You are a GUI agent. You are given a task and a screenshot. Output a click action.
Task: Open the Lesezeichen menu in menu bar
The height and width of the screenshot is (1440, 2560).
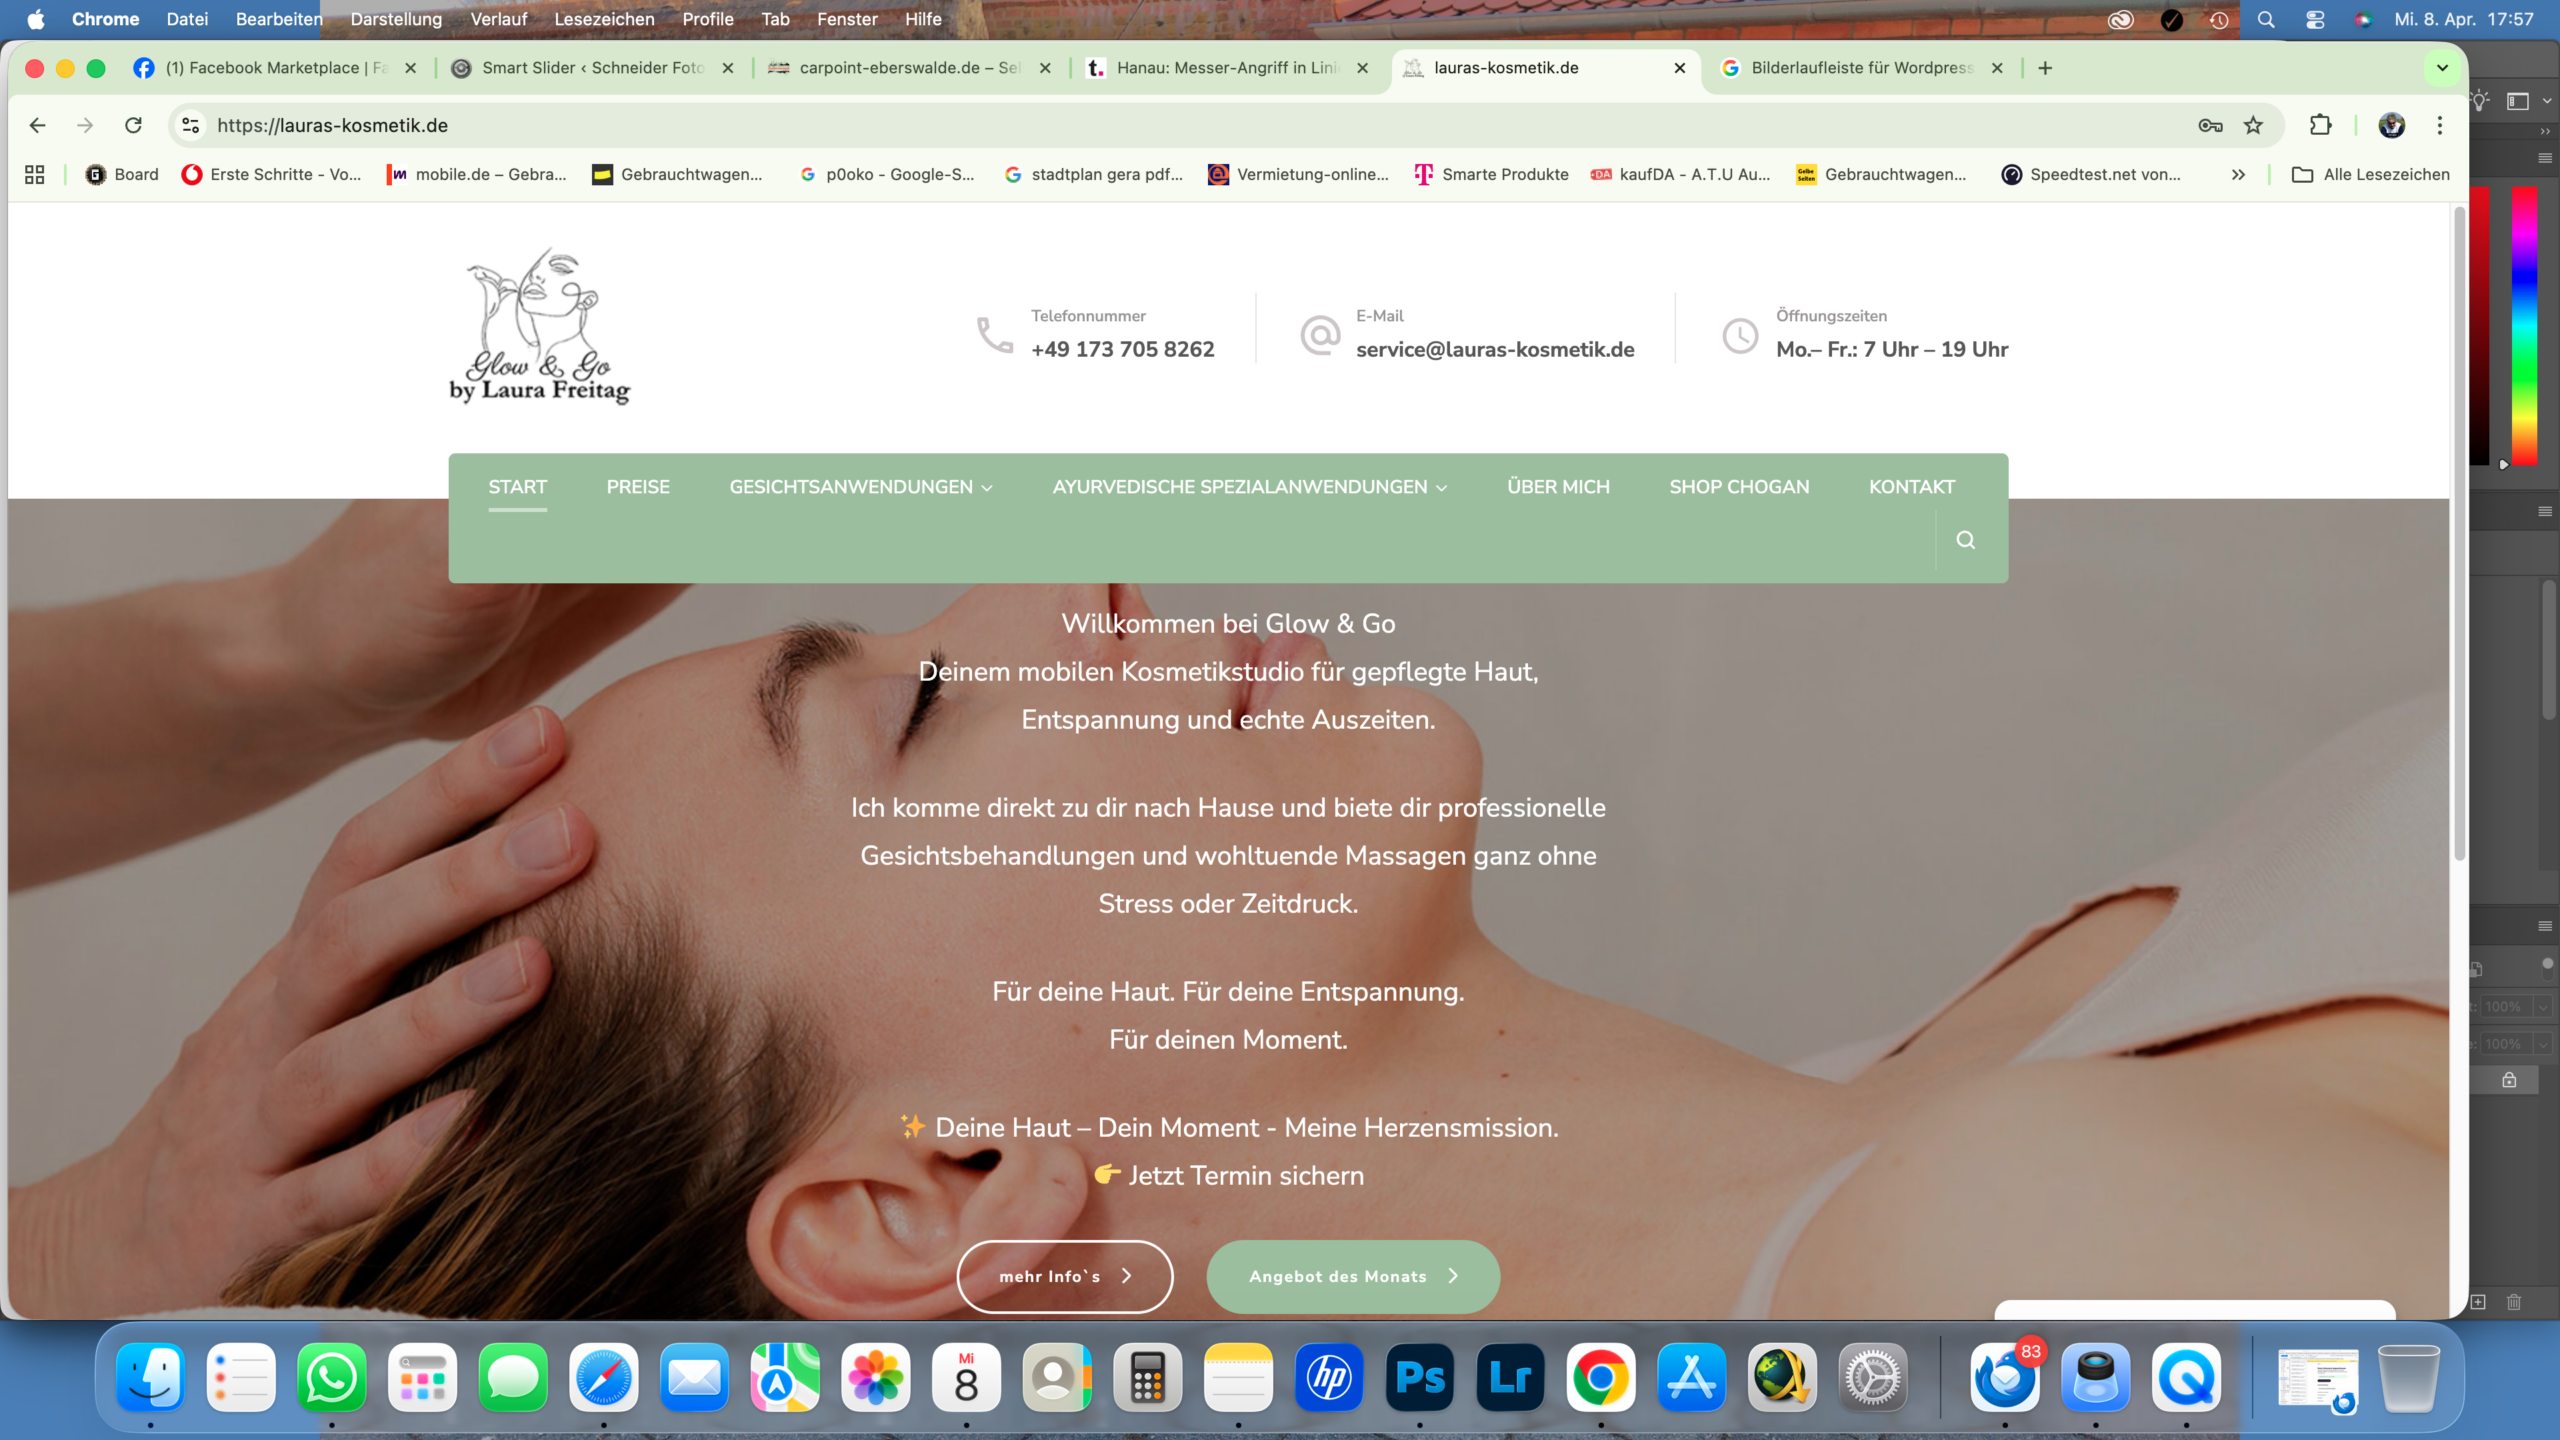click(x=604, y=19)
